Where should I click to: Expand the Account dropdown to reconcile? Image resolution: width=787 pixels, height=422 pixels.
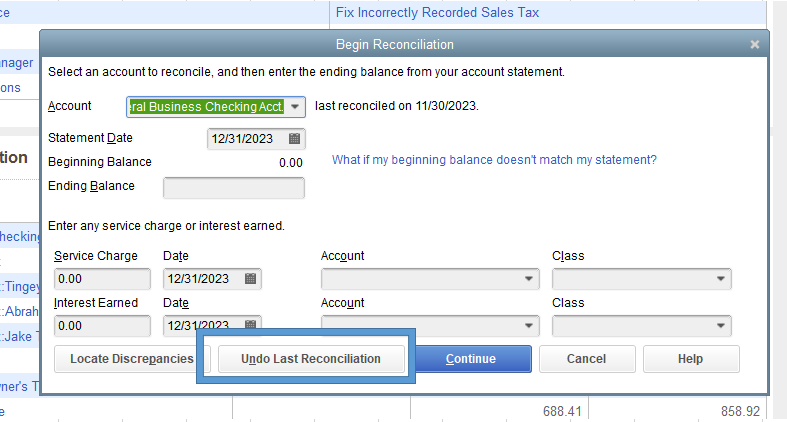click(296, 107)
